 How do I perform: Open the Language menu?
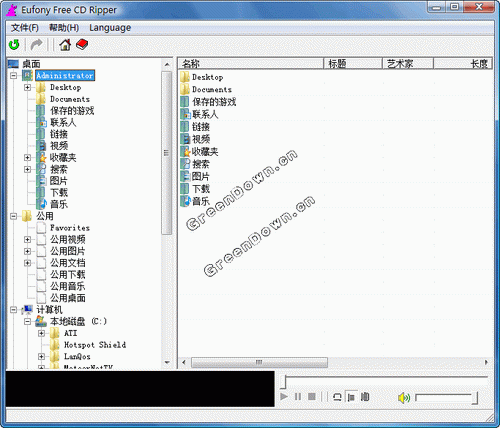click(110, 28)
